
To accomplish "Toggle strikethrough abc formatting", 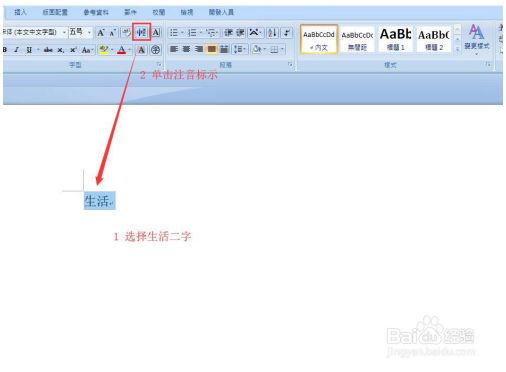I will point(48,50).
